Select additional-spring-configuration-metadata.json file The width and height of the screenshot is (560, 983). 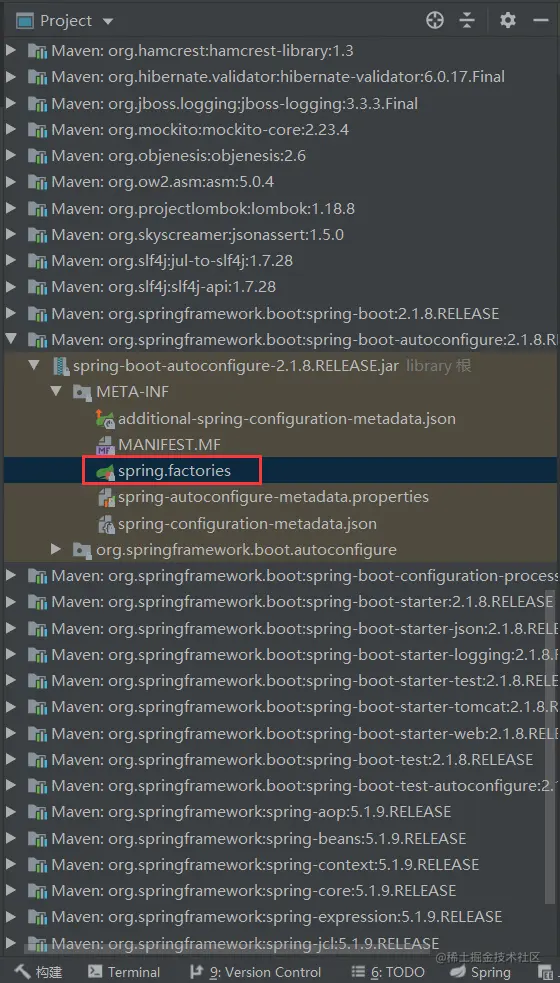pos(287,418)
